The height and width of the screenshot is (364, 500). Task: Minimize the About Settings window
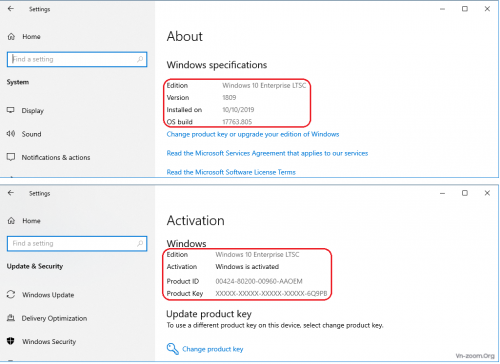pyautogui.click(x=442, y=9)
